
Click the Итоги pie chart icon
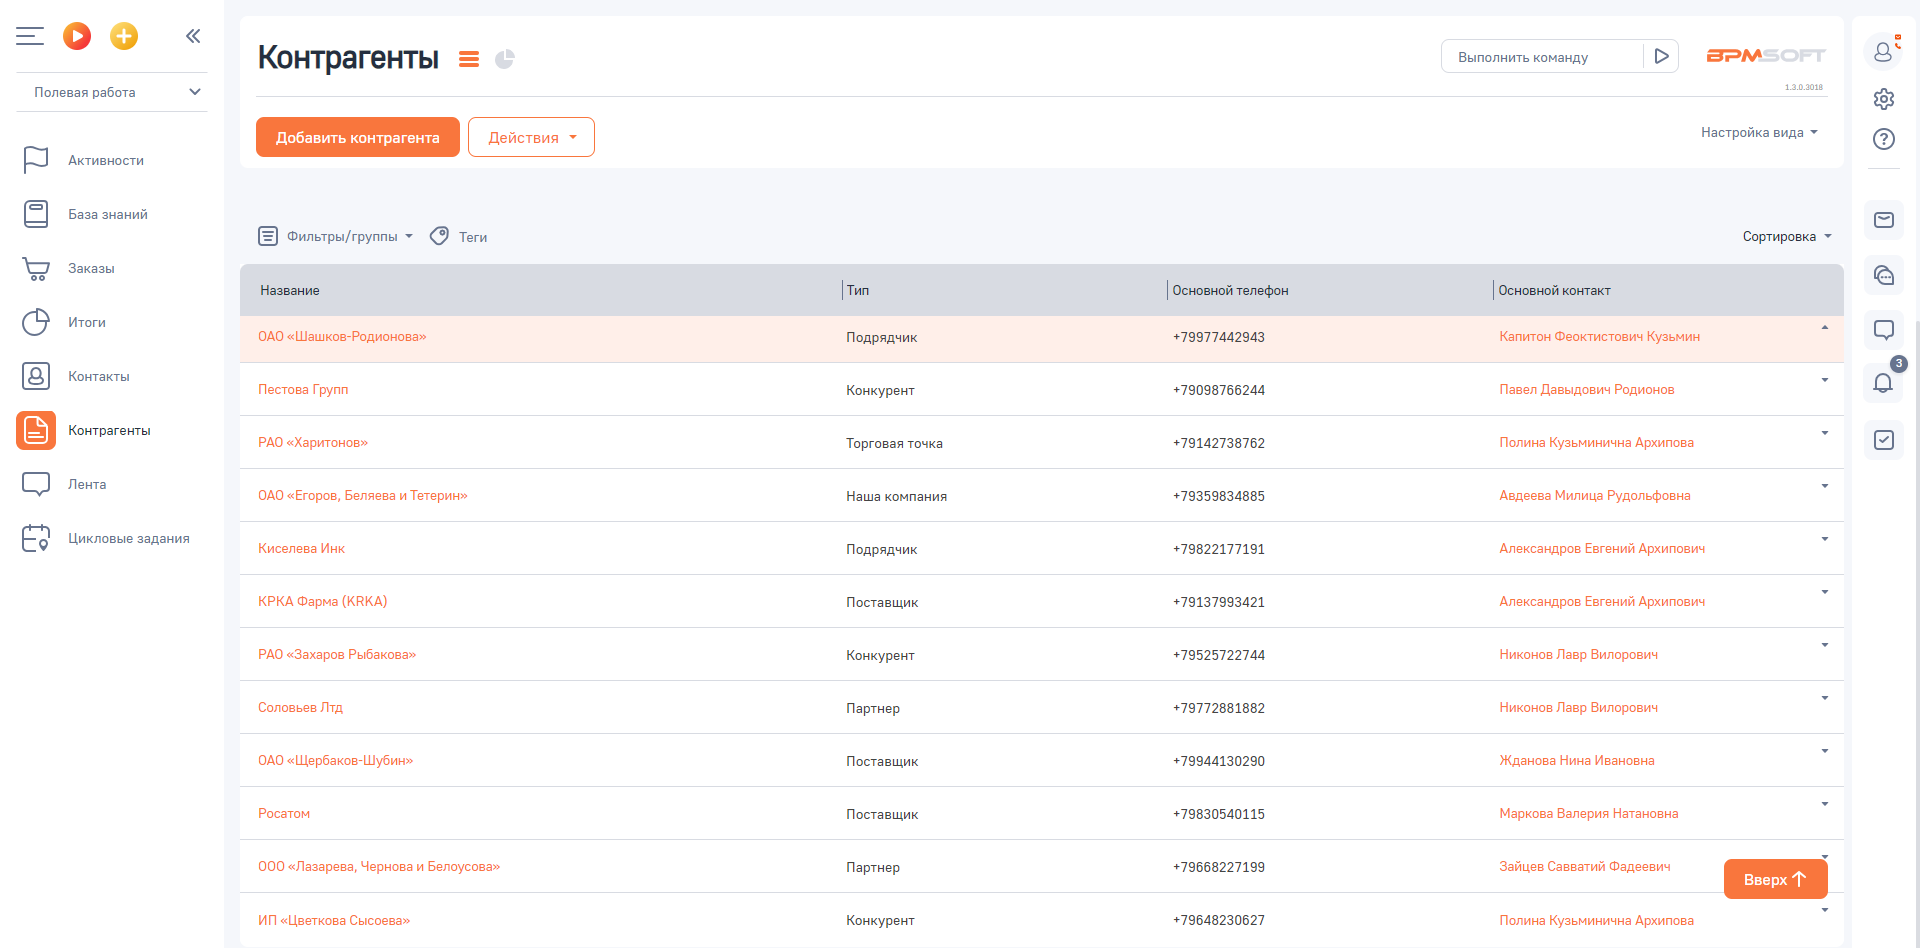(36, 322)
